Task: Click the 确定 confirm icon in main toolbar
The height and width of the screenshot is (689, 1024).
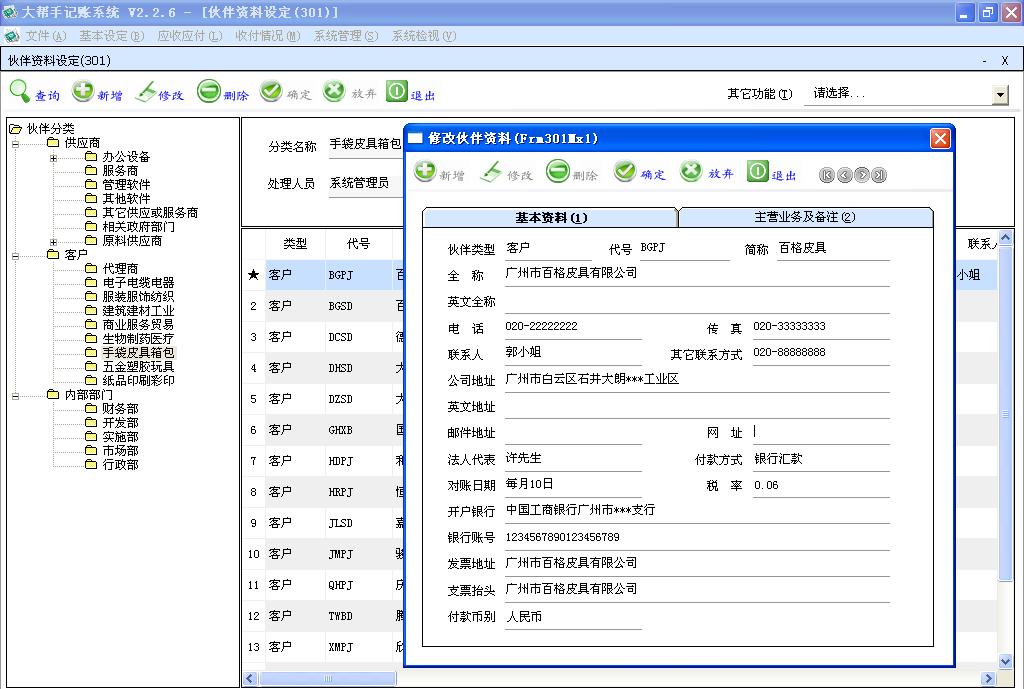Action: [271, 91]
